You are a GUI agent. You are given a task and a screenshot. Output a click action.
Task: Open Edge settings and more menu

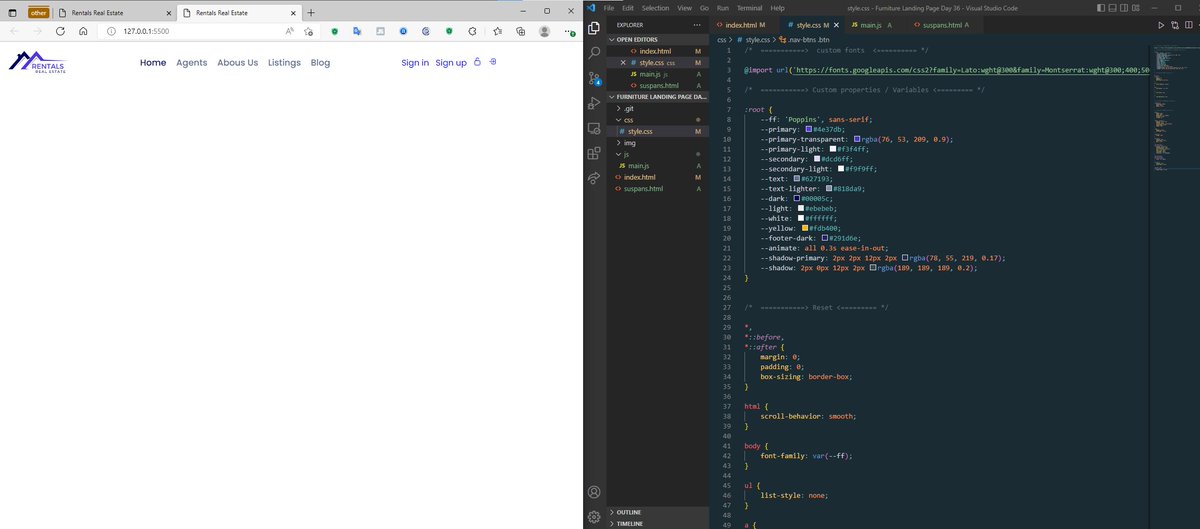pyautogui.click(x=568, y=32)
